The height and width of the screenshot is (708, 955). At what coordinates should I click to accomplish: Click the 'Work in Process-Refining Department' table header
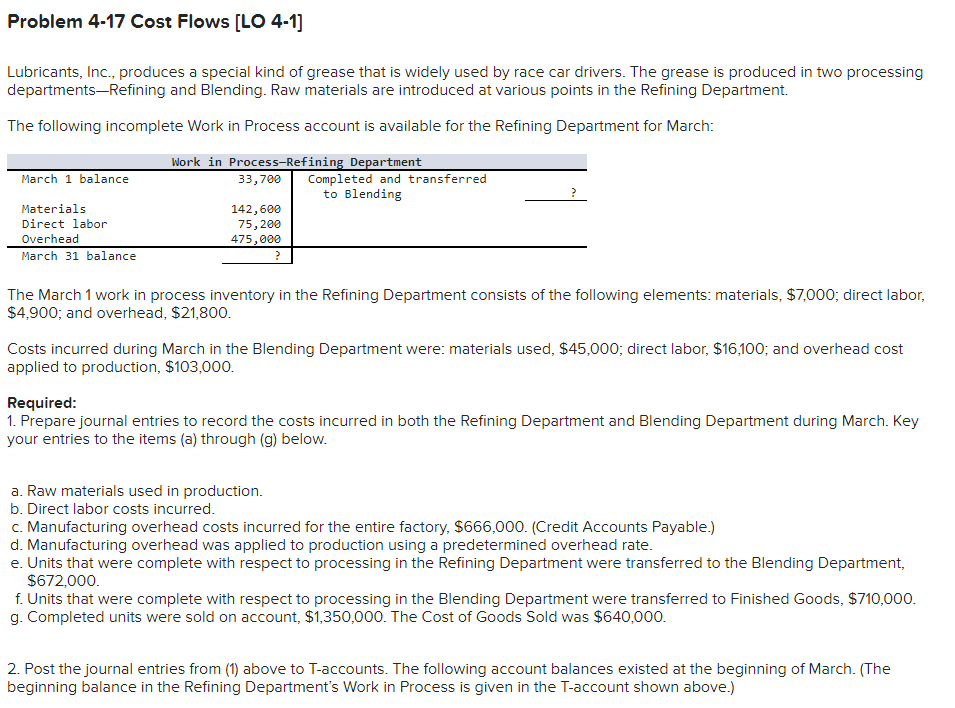(297, 162)
